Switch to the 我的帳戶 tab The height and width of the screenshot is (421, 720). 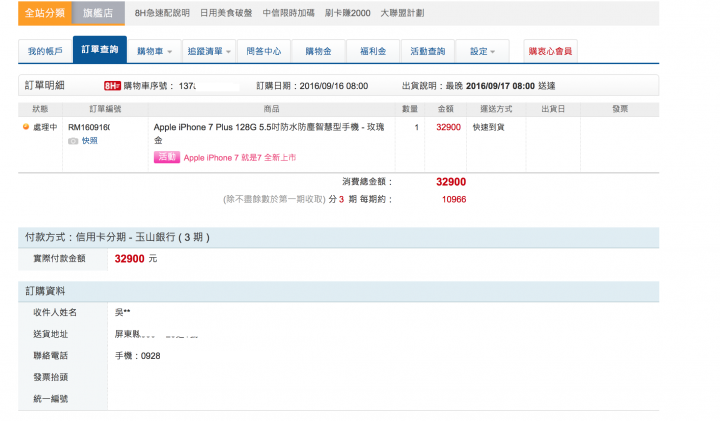click(x=45, y=51)
